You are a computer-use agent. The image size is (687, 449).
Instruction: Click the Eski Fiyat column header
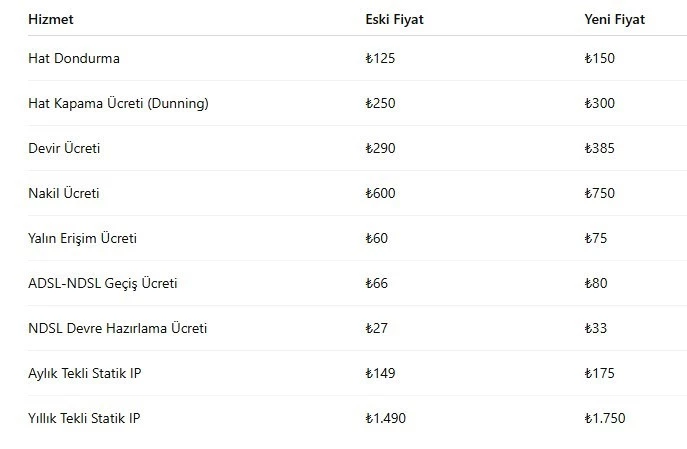tap(394, 19)
